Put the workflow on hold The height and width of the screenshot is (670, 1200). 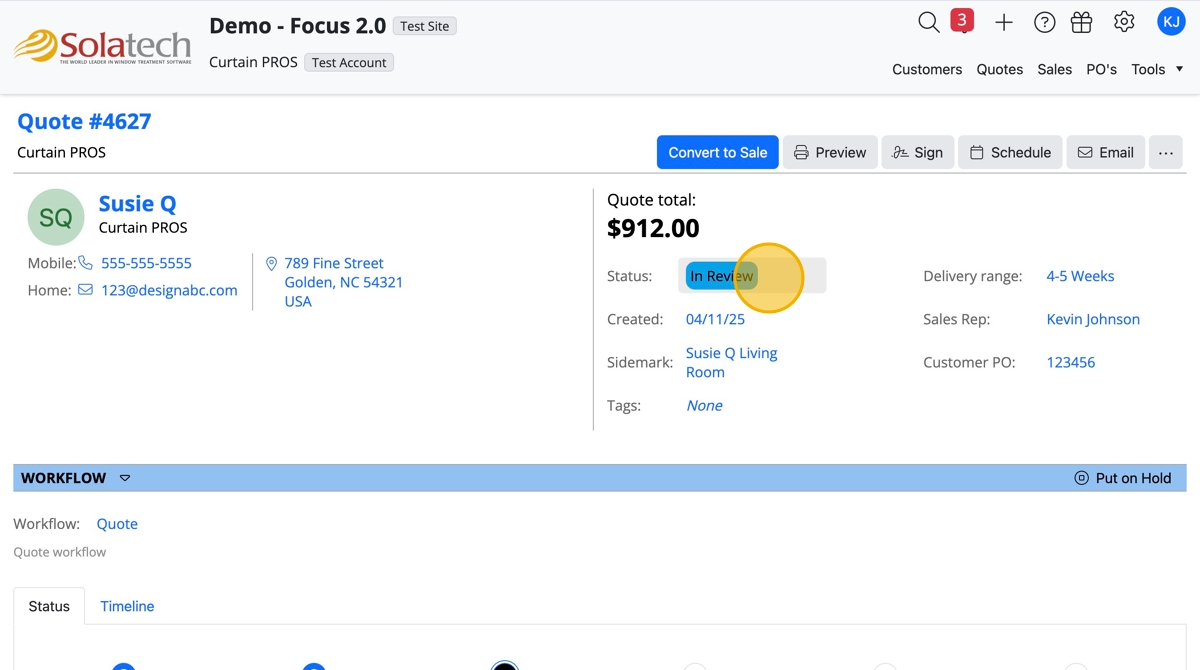pyautogui.click(x=1122, y=478)
